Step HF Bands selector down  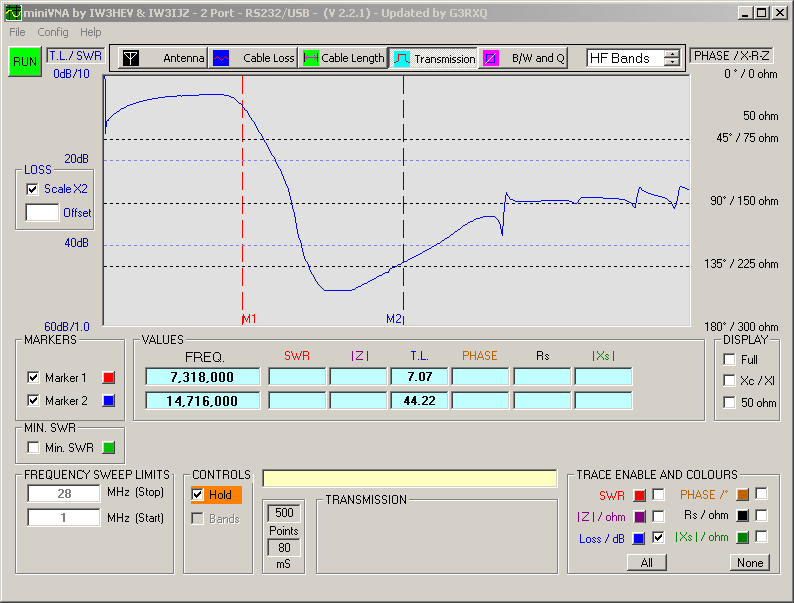(672, 62)
